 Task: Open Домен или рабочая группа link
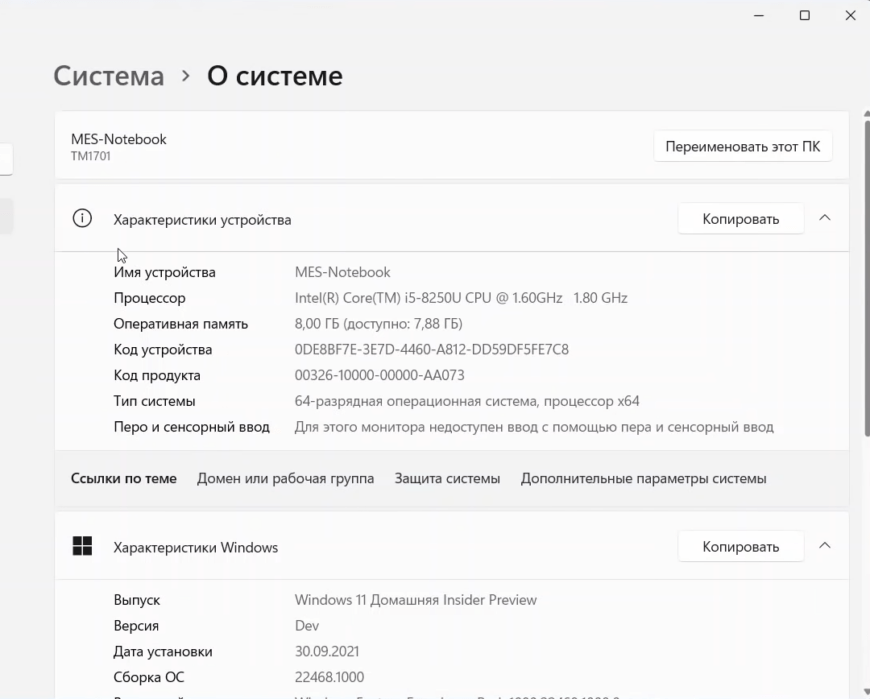[x=285, y=478]
